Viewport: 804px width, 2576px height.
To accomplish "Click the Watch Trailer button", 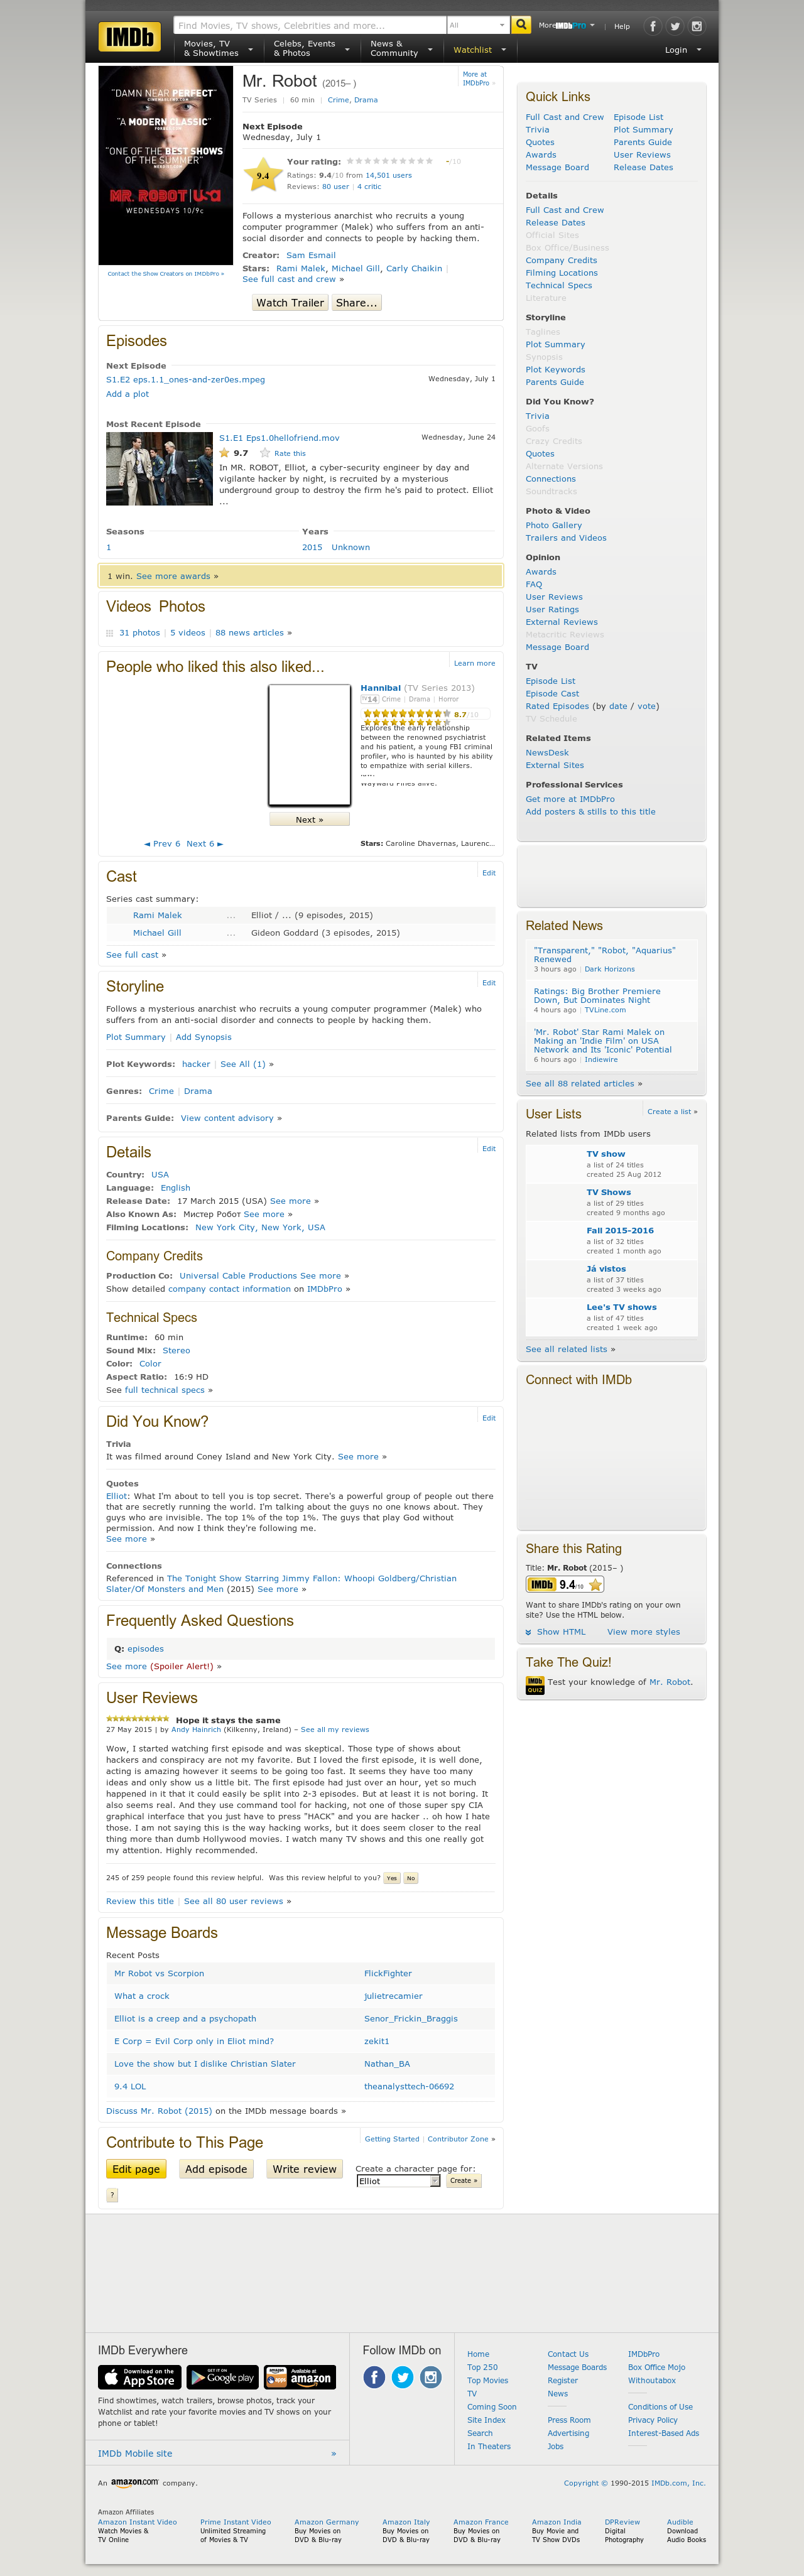I will pos(290,303).
